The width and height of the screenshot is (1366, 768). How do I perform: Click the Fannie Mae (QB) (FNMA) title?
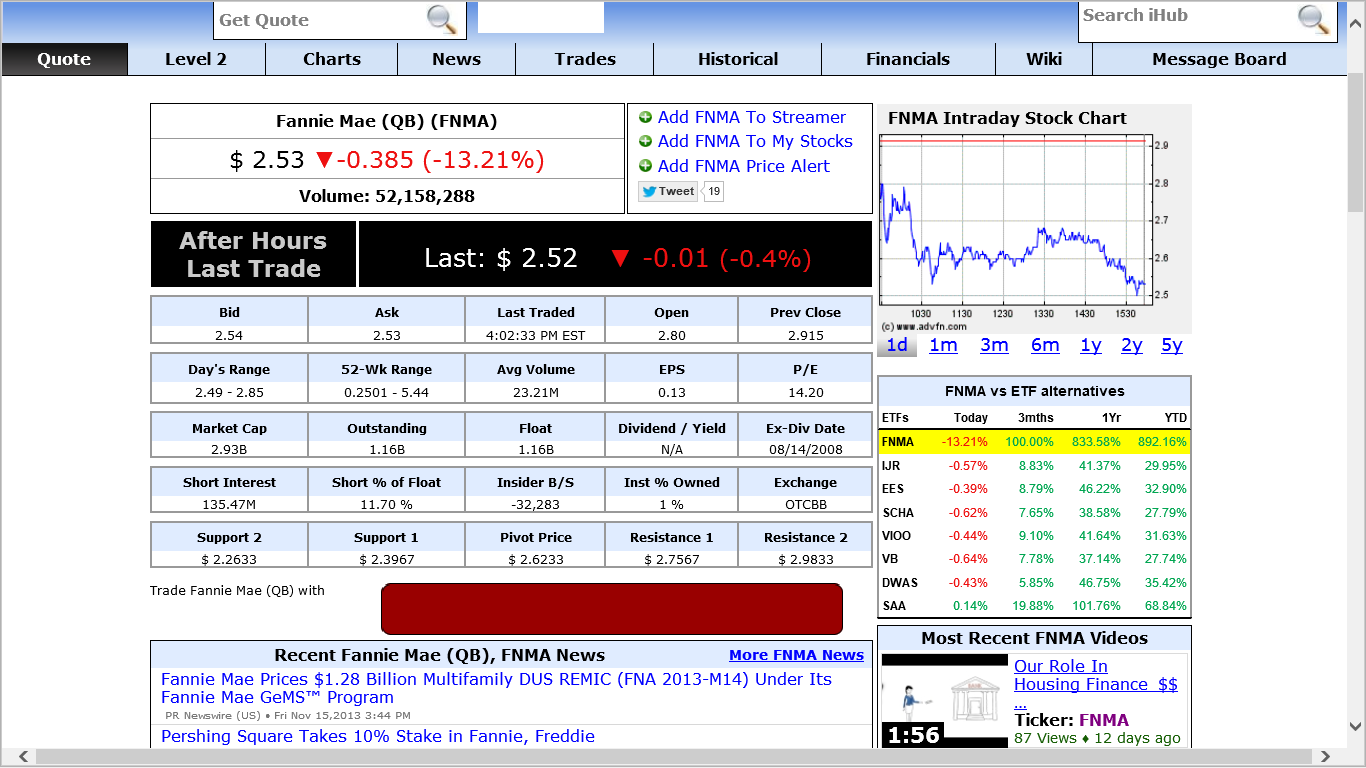tap(387, 122)
